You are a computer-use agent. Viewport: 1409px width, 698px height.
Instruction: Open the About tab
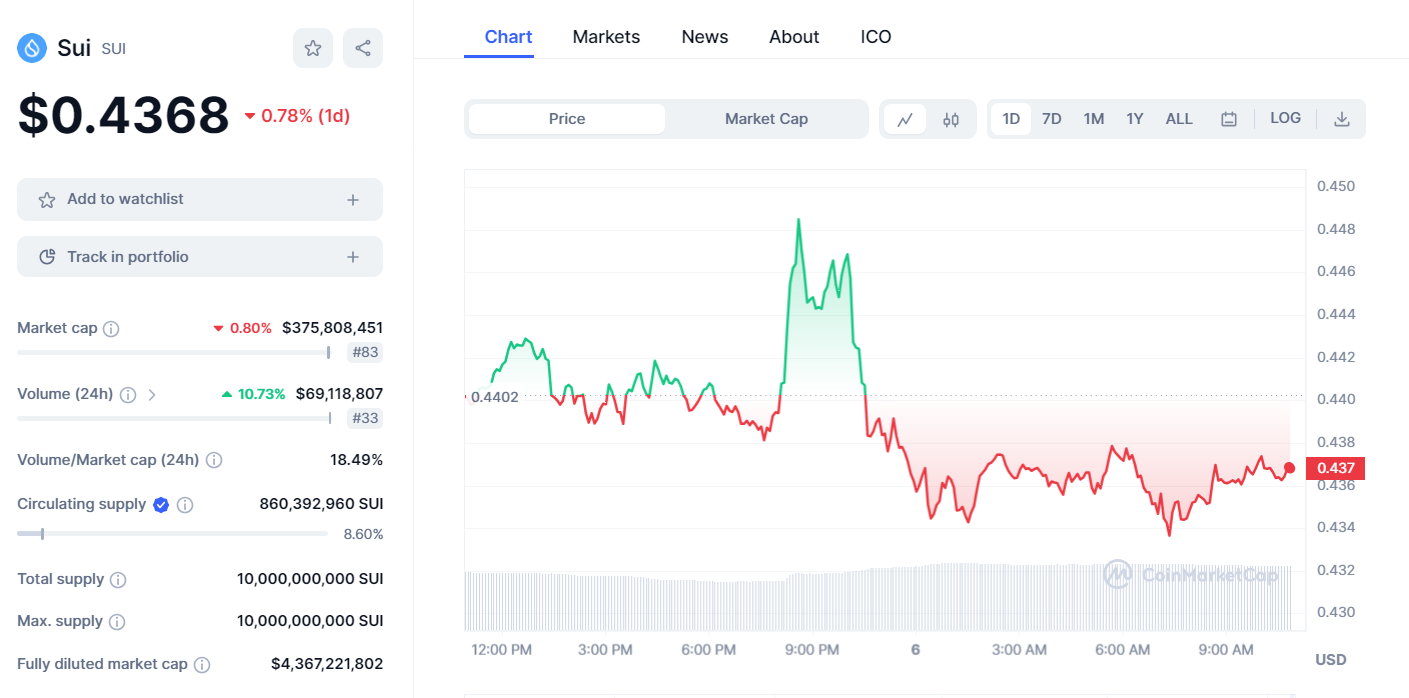coord(794,37)
